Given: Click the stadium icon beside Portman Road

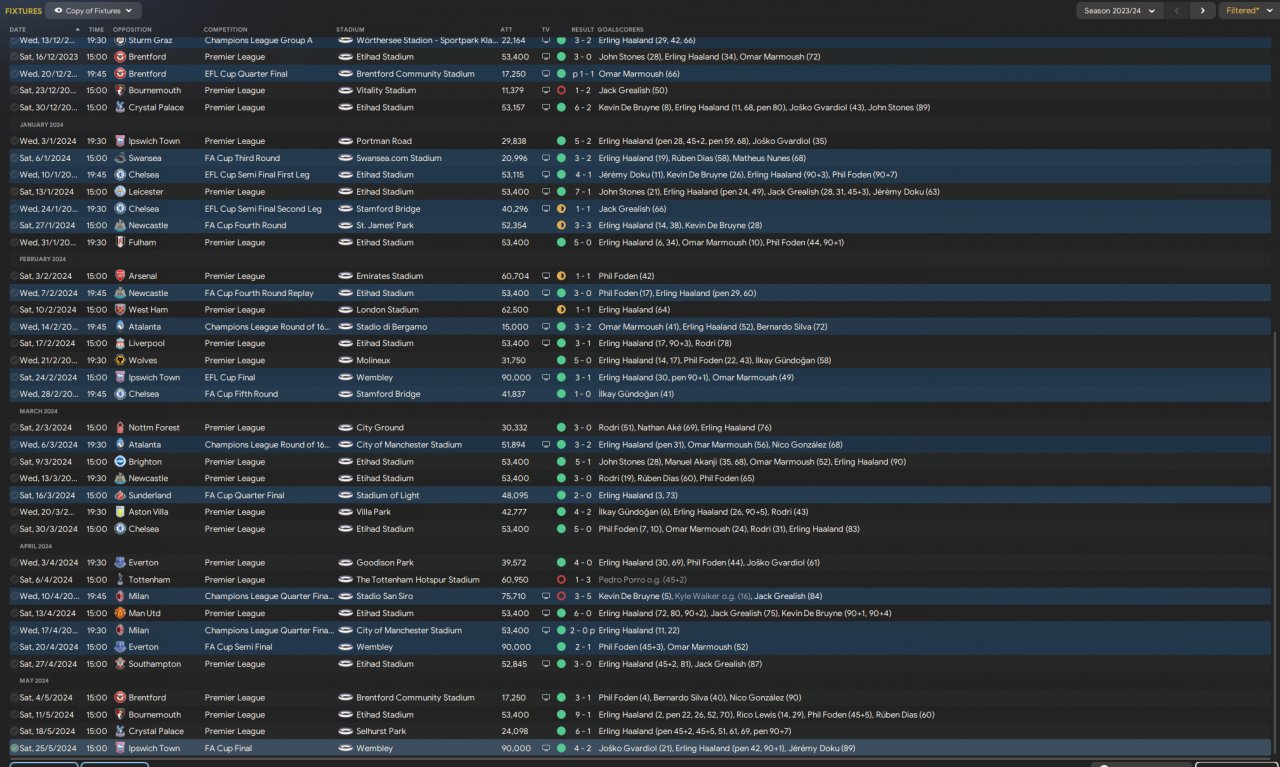Looking at the screenshot, I should coord(345,141).
